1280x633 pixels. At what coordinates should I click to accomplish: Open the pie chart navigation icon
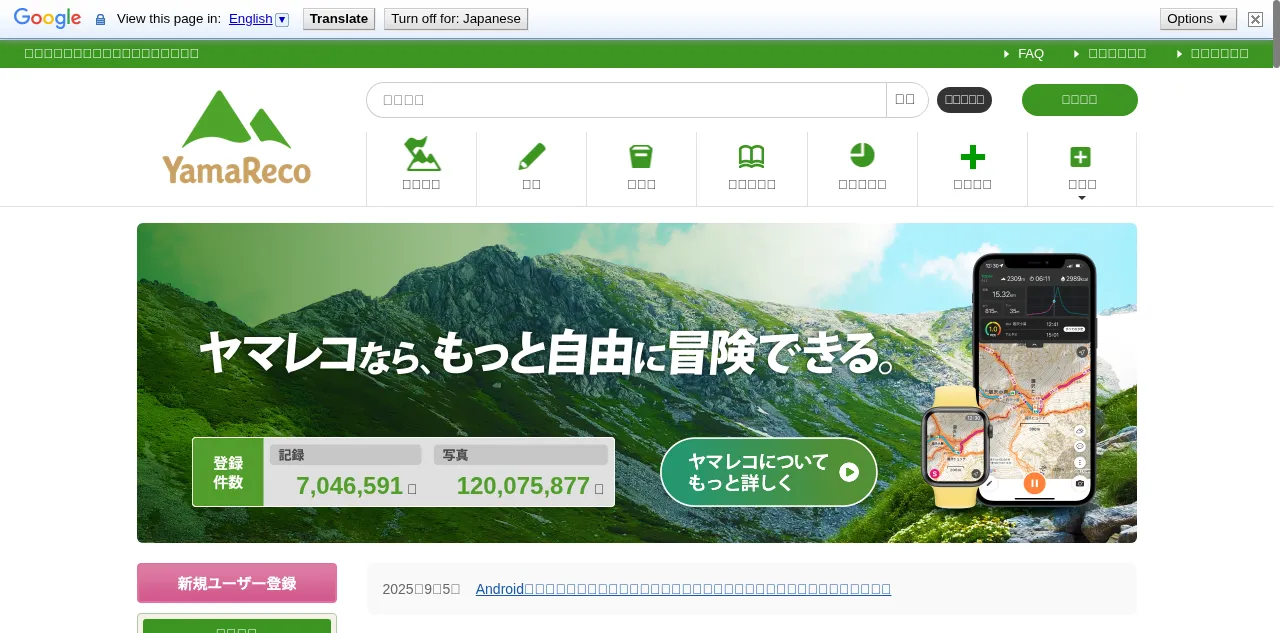coord(862,155)
